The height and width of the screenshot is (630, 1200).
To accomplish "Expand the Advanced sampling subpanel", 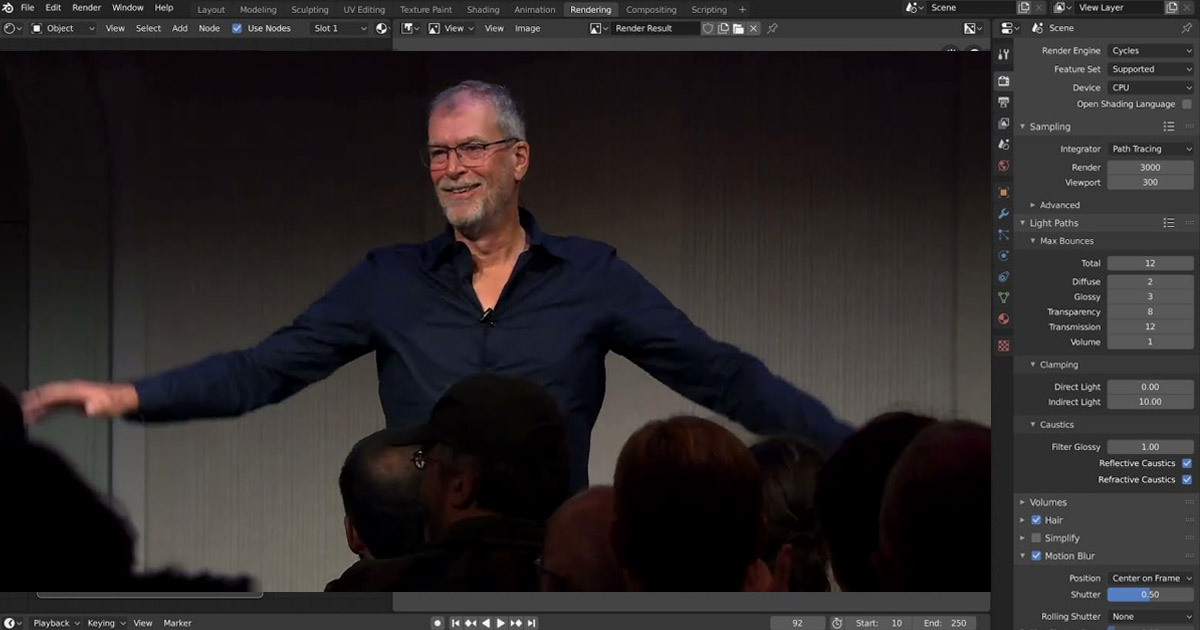I will [x=1058, y=205].
